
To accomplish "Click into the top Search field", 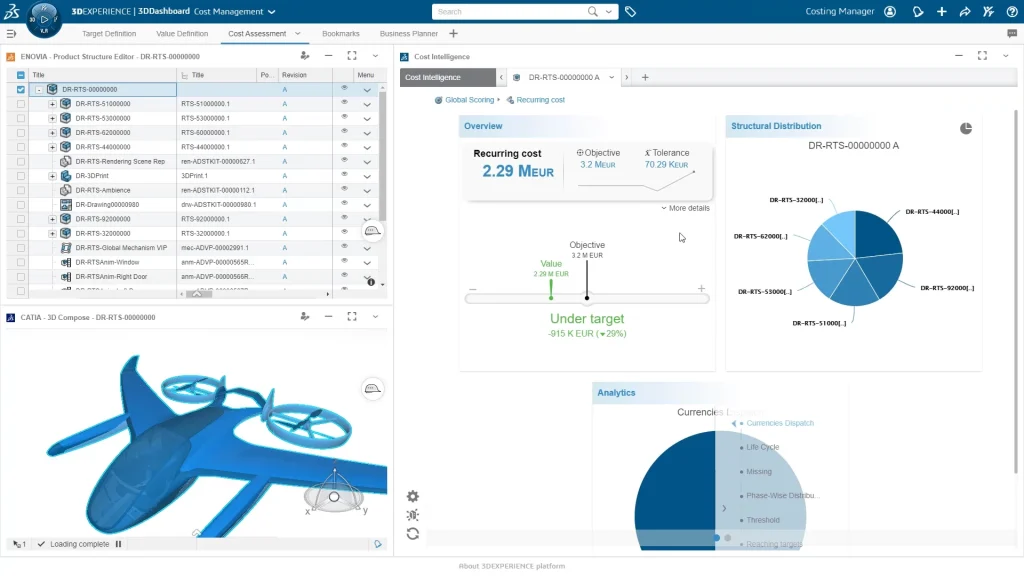I will 510,12.
